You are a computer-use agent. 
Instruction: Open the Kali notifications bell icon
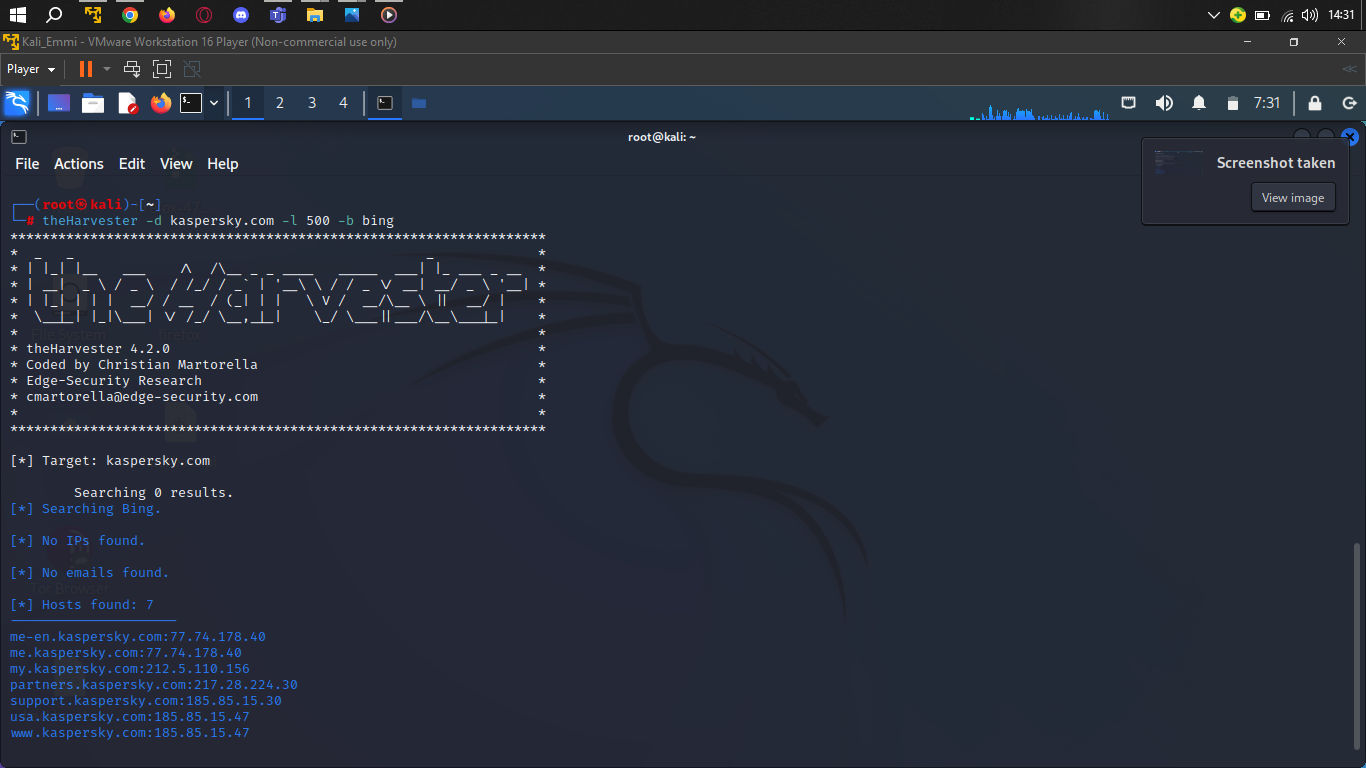tap(1198, 103)
